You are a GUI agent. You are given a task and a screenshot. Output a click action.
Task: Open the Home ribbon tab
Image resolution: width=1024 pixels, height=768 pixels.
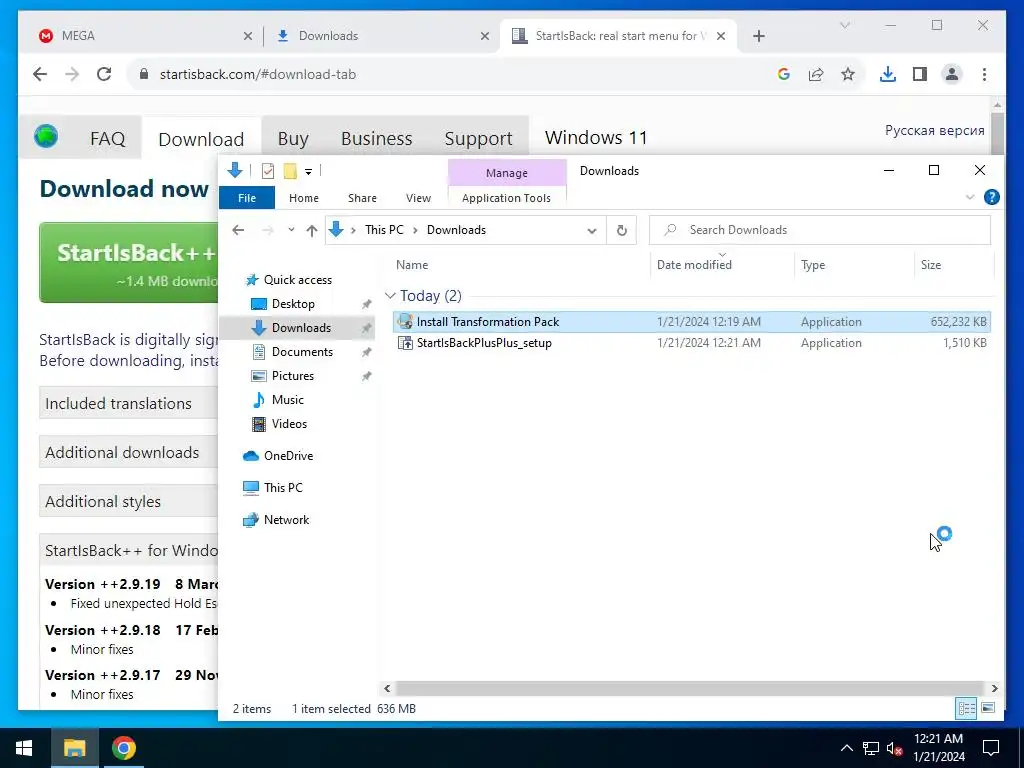point(304,198)
